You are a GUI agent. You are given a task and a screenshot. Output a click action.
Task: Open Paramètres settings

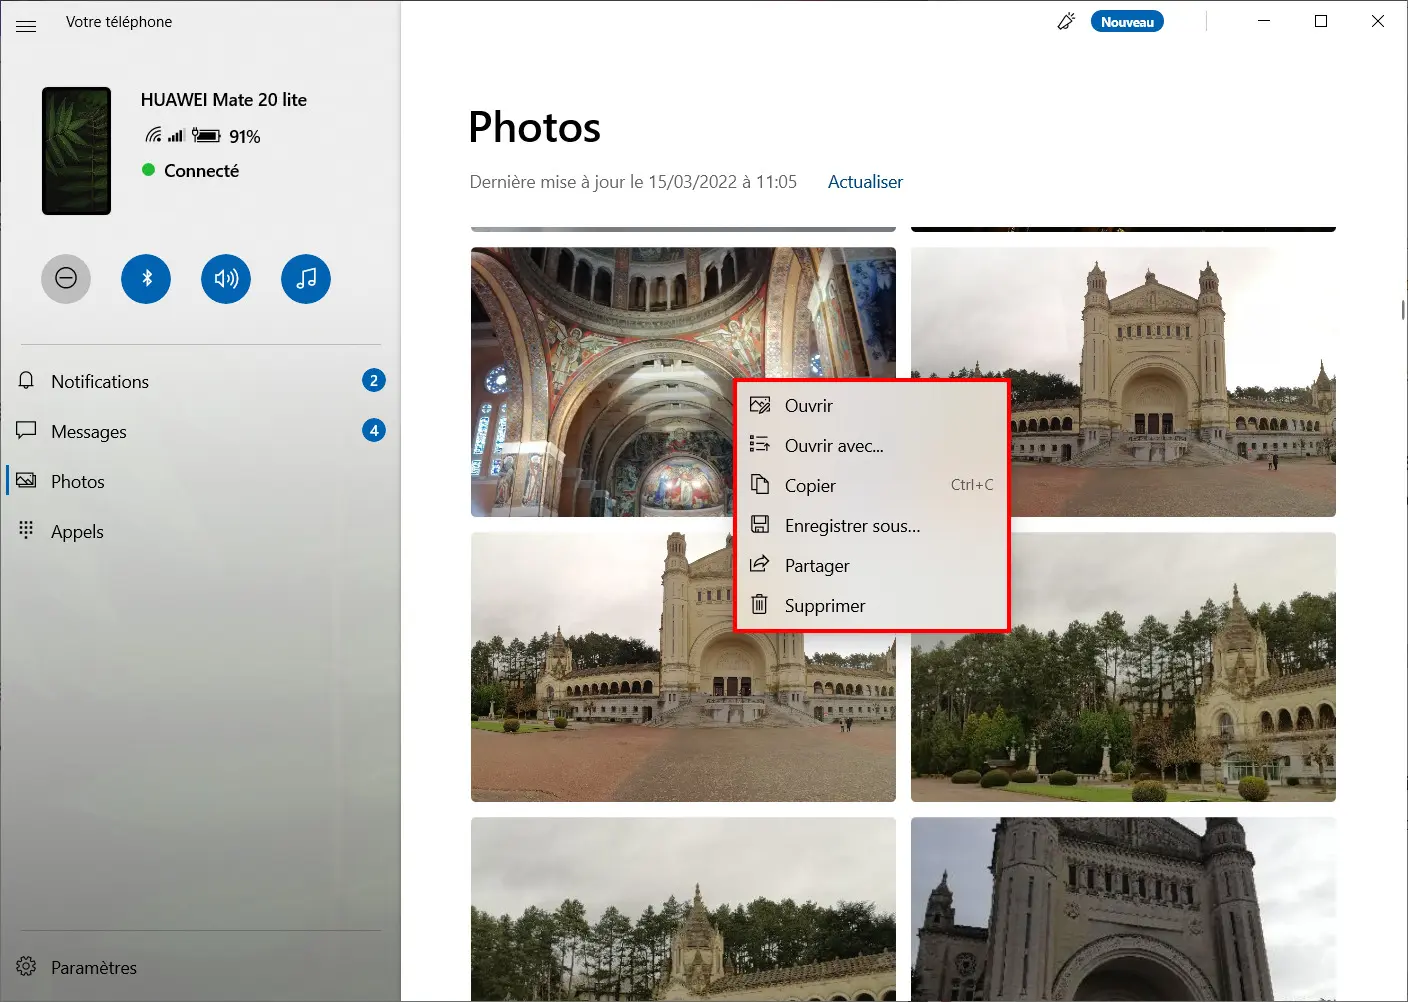point(200,967)
